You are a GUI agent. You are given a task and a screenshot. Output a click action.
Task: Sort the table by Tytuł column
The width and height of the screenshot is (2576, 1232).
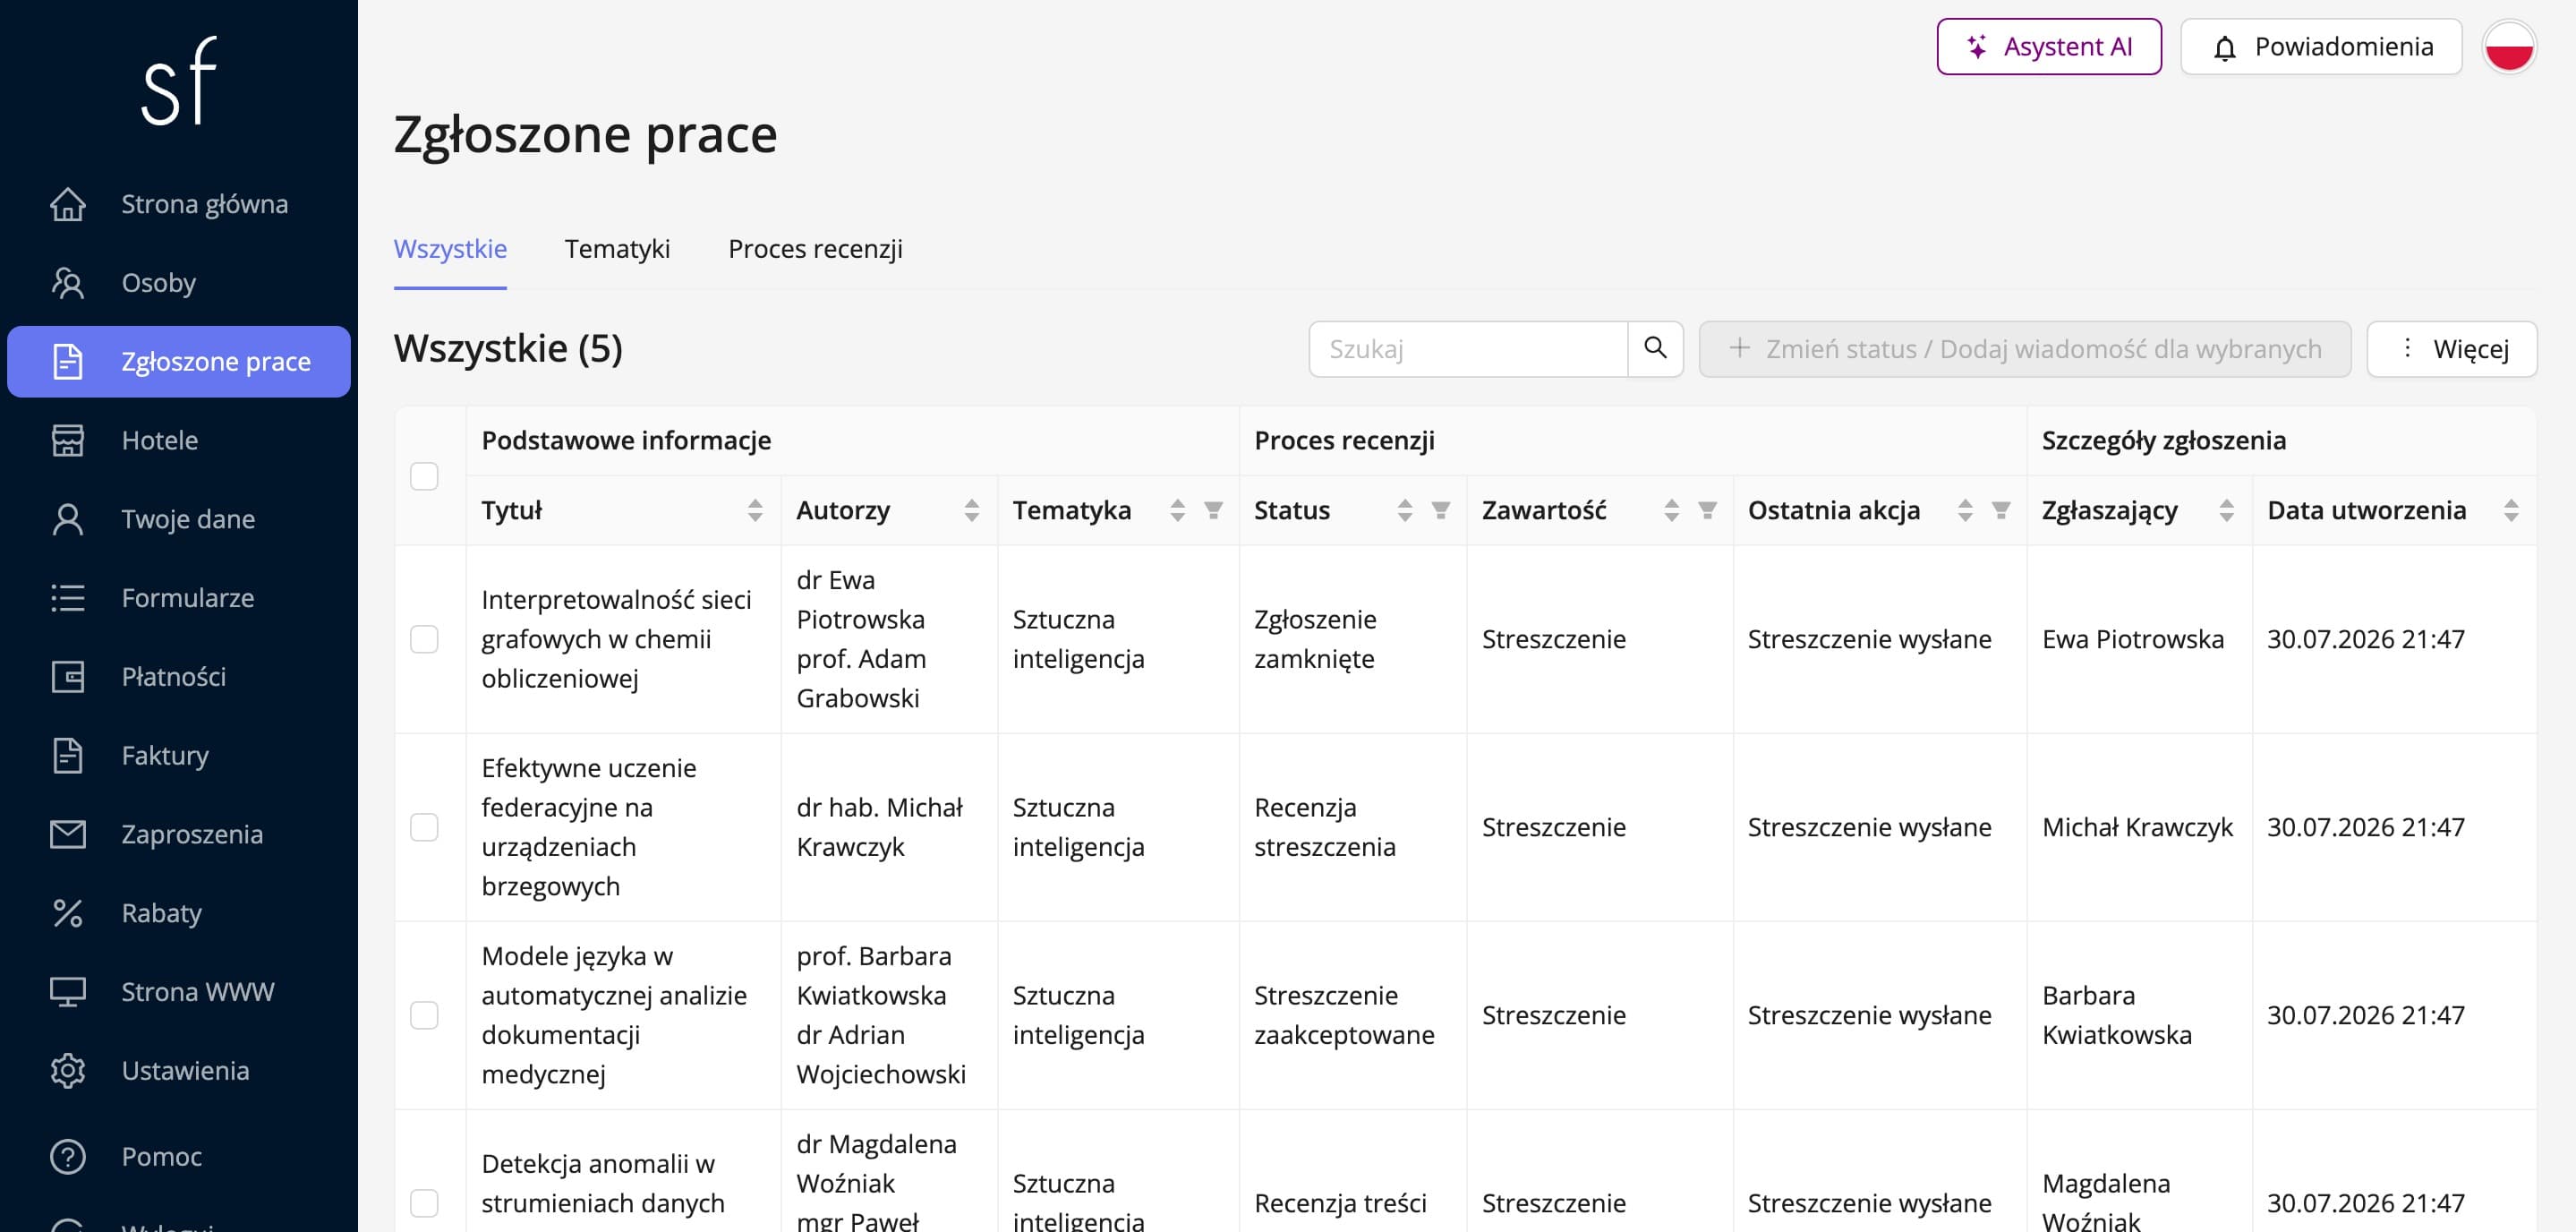coord(755,511)
